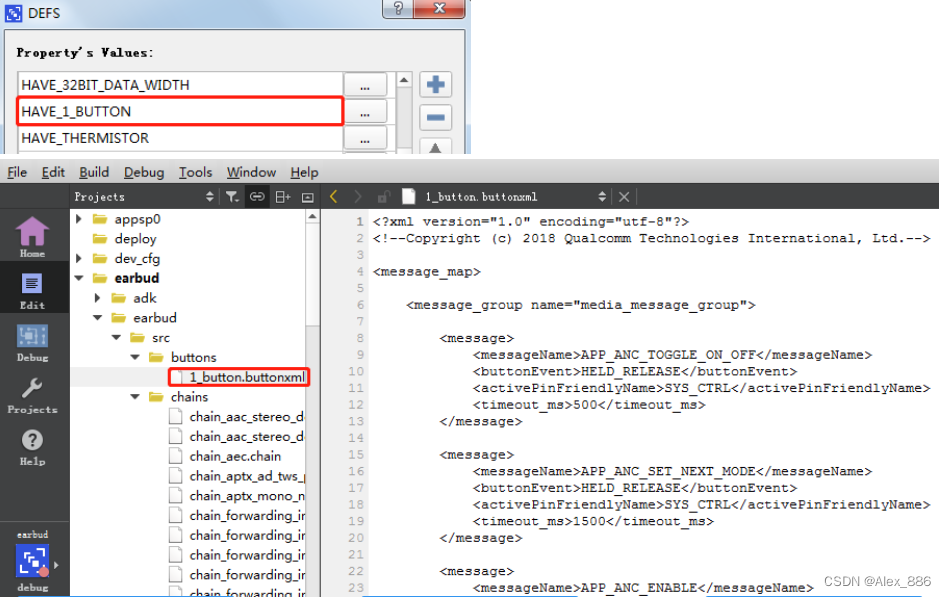Click the message_group name line

580,305
